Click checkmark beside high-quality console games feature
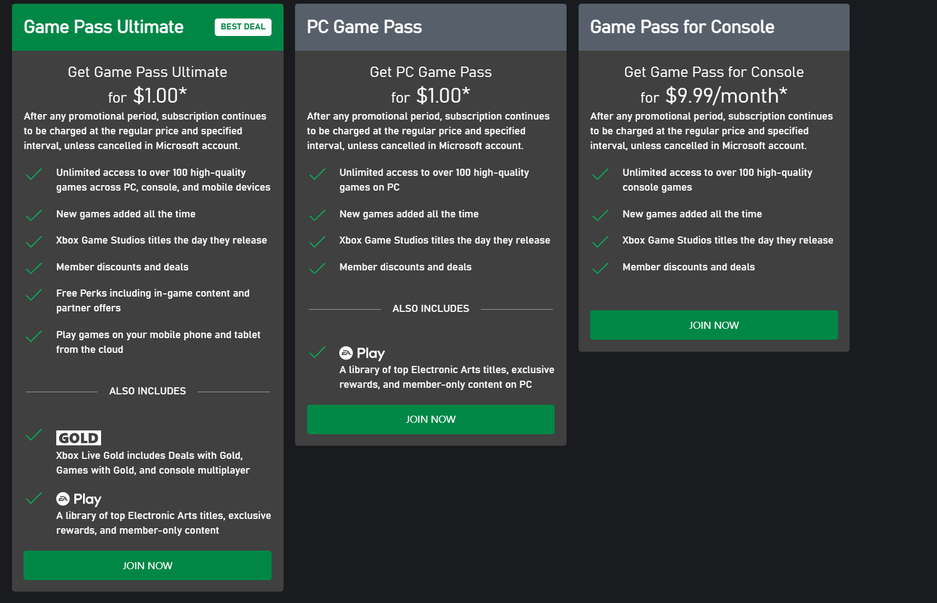The height and width of the screenshot is (603, 937). click(x=601, y=174)
